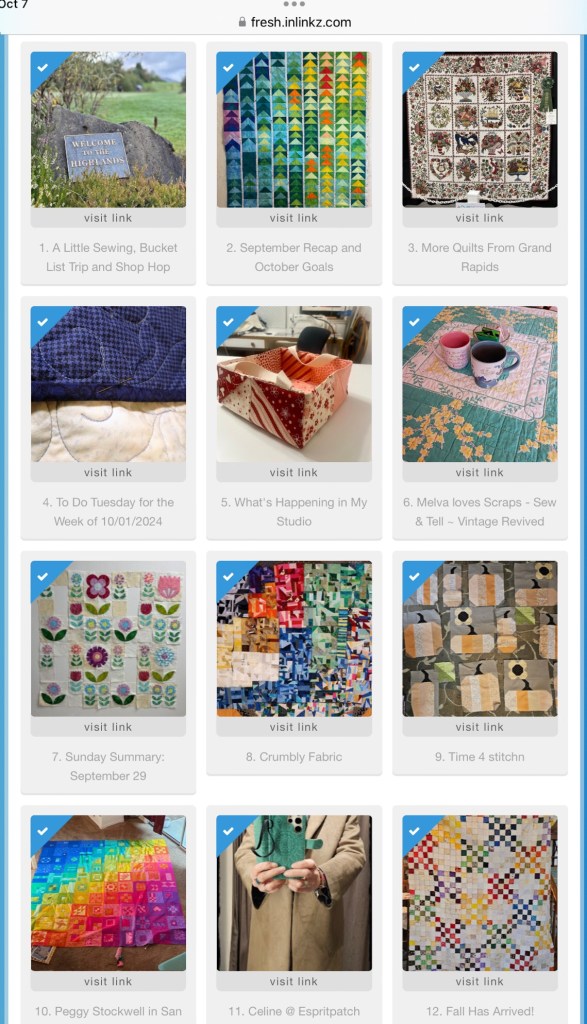Image resolution: width=587 pixels, height=1024 pixels.
Task: Click visit link under Time 4 stitchn
Action: point(480,727)
